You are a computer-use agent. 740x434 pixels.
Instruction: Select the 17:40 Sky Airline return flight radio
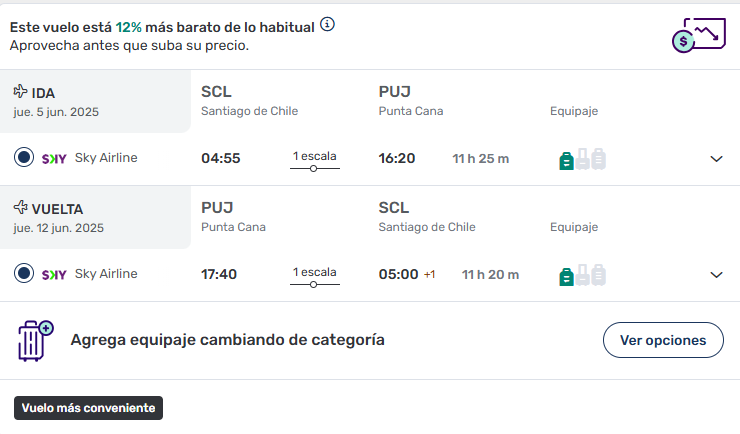pyautogui.click(x=24, y=274)
